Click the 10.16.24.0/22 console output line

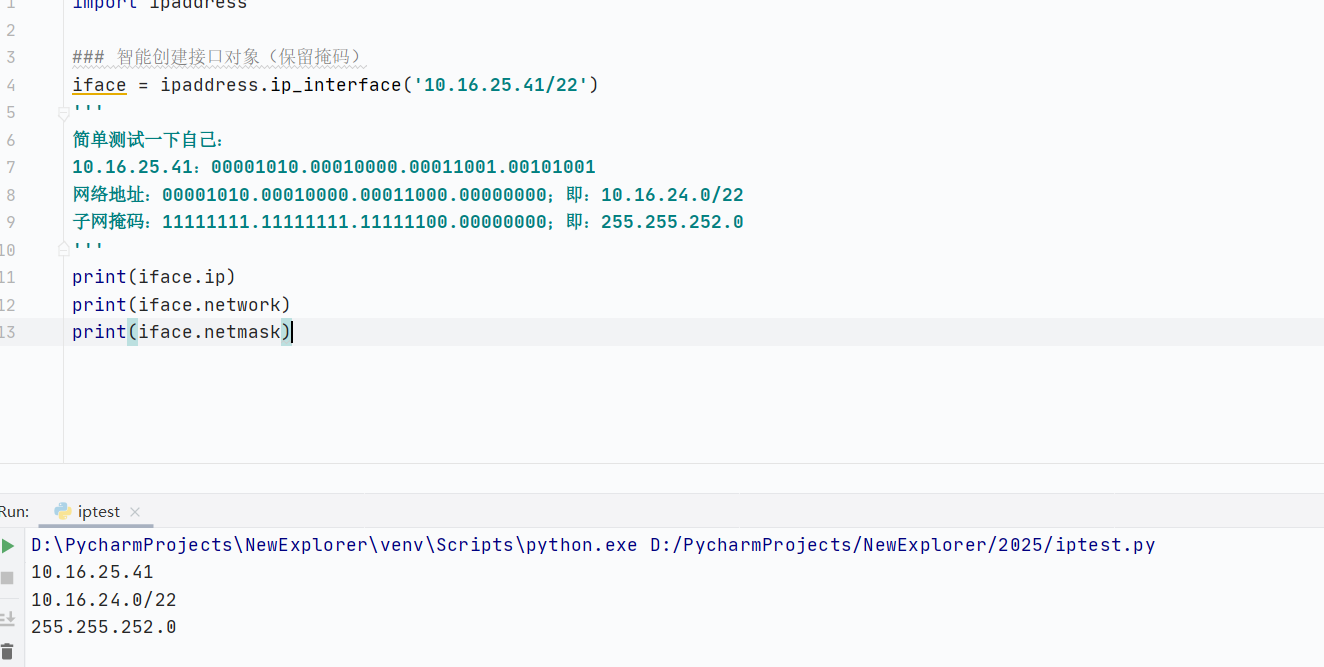103,600
